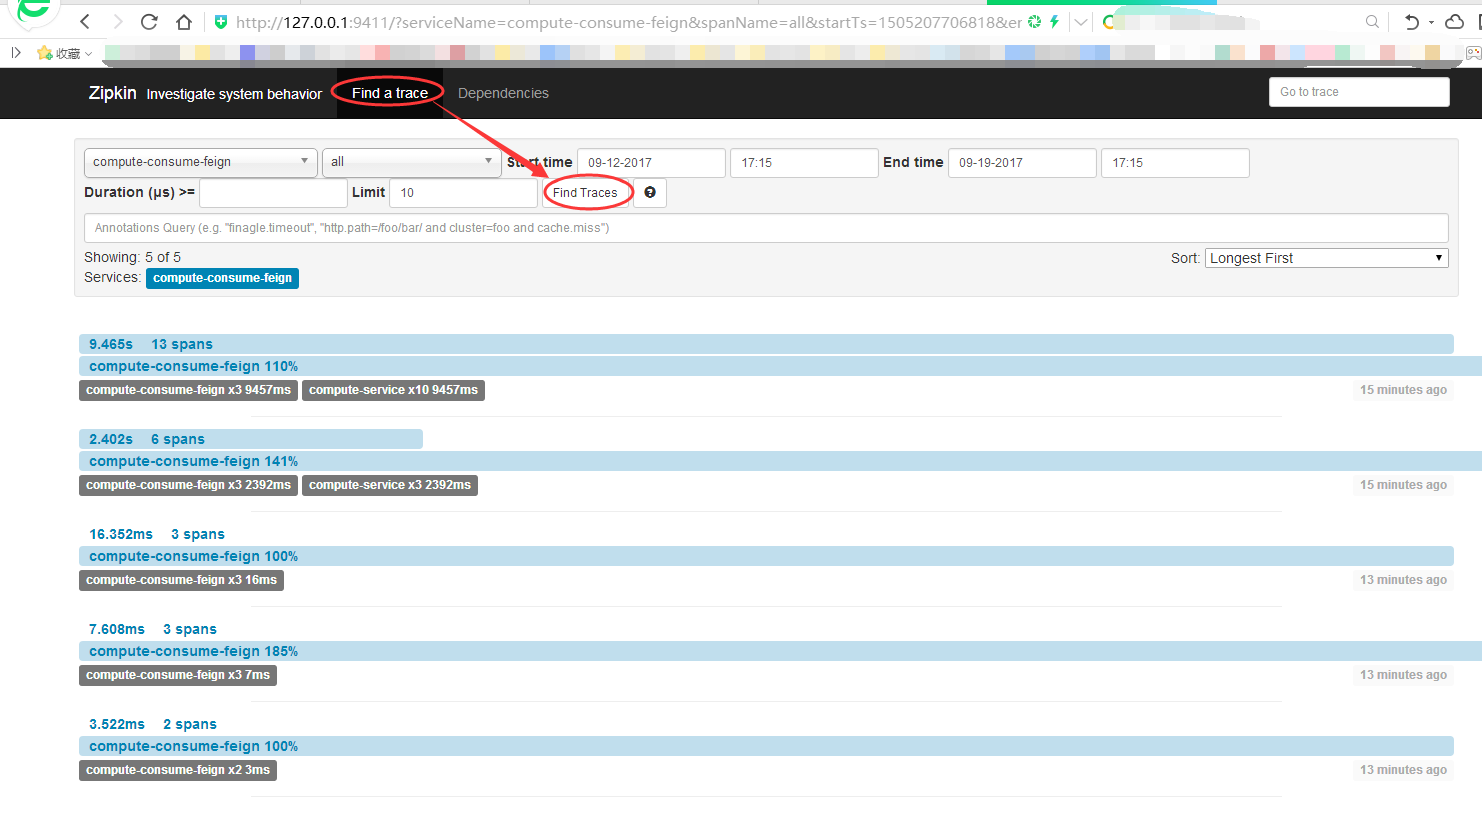The width and height of the screenshot is (1482, 836).
Task: Click the start date field 09-12-2017
Action: point(651,163)
